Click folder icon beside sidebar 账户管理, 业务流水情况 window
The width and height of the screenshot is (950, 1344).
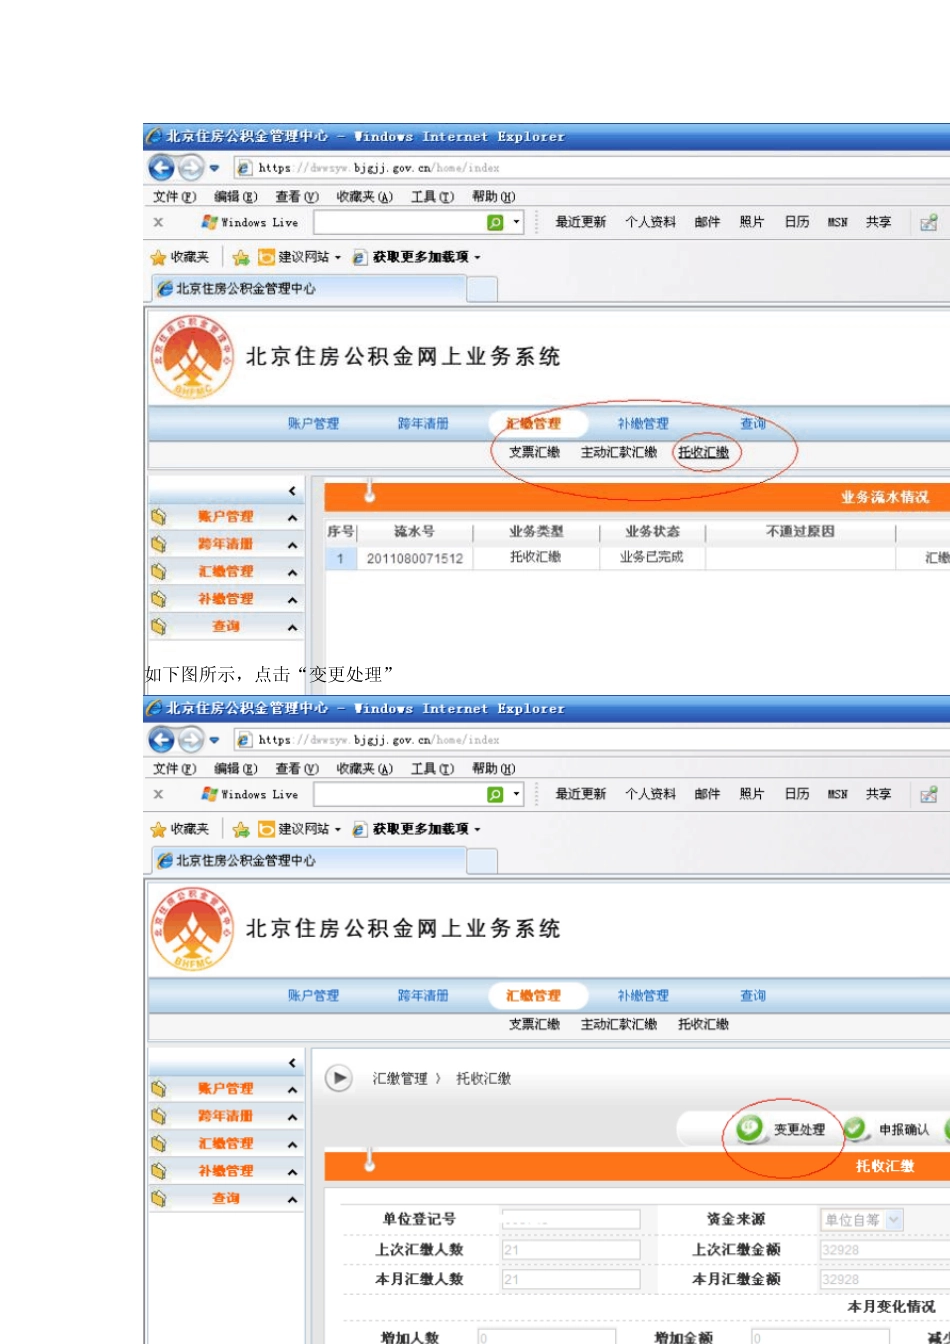[x=158, y=517]
